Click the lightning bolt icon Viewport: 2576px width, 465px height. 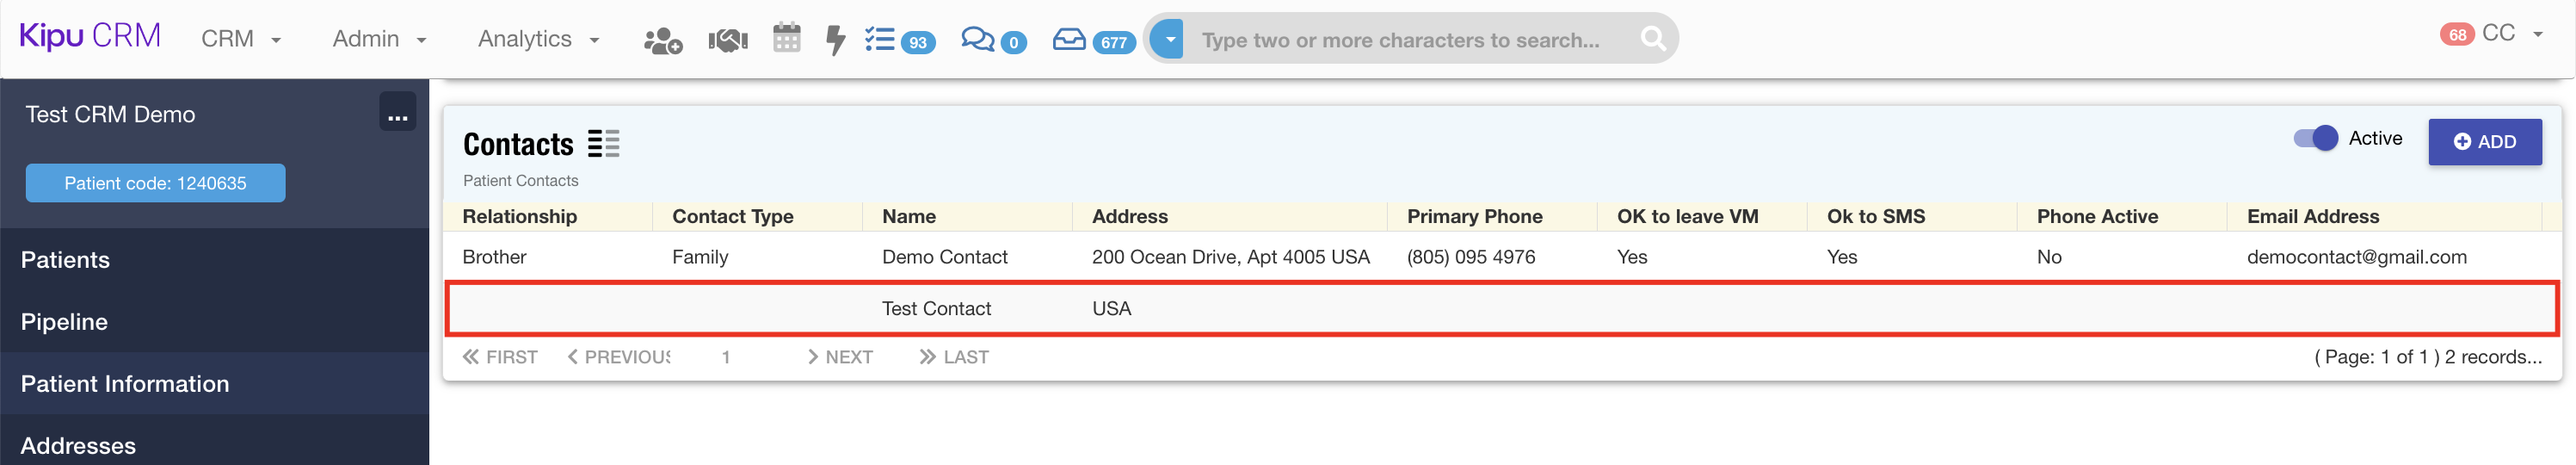point(835,40)
